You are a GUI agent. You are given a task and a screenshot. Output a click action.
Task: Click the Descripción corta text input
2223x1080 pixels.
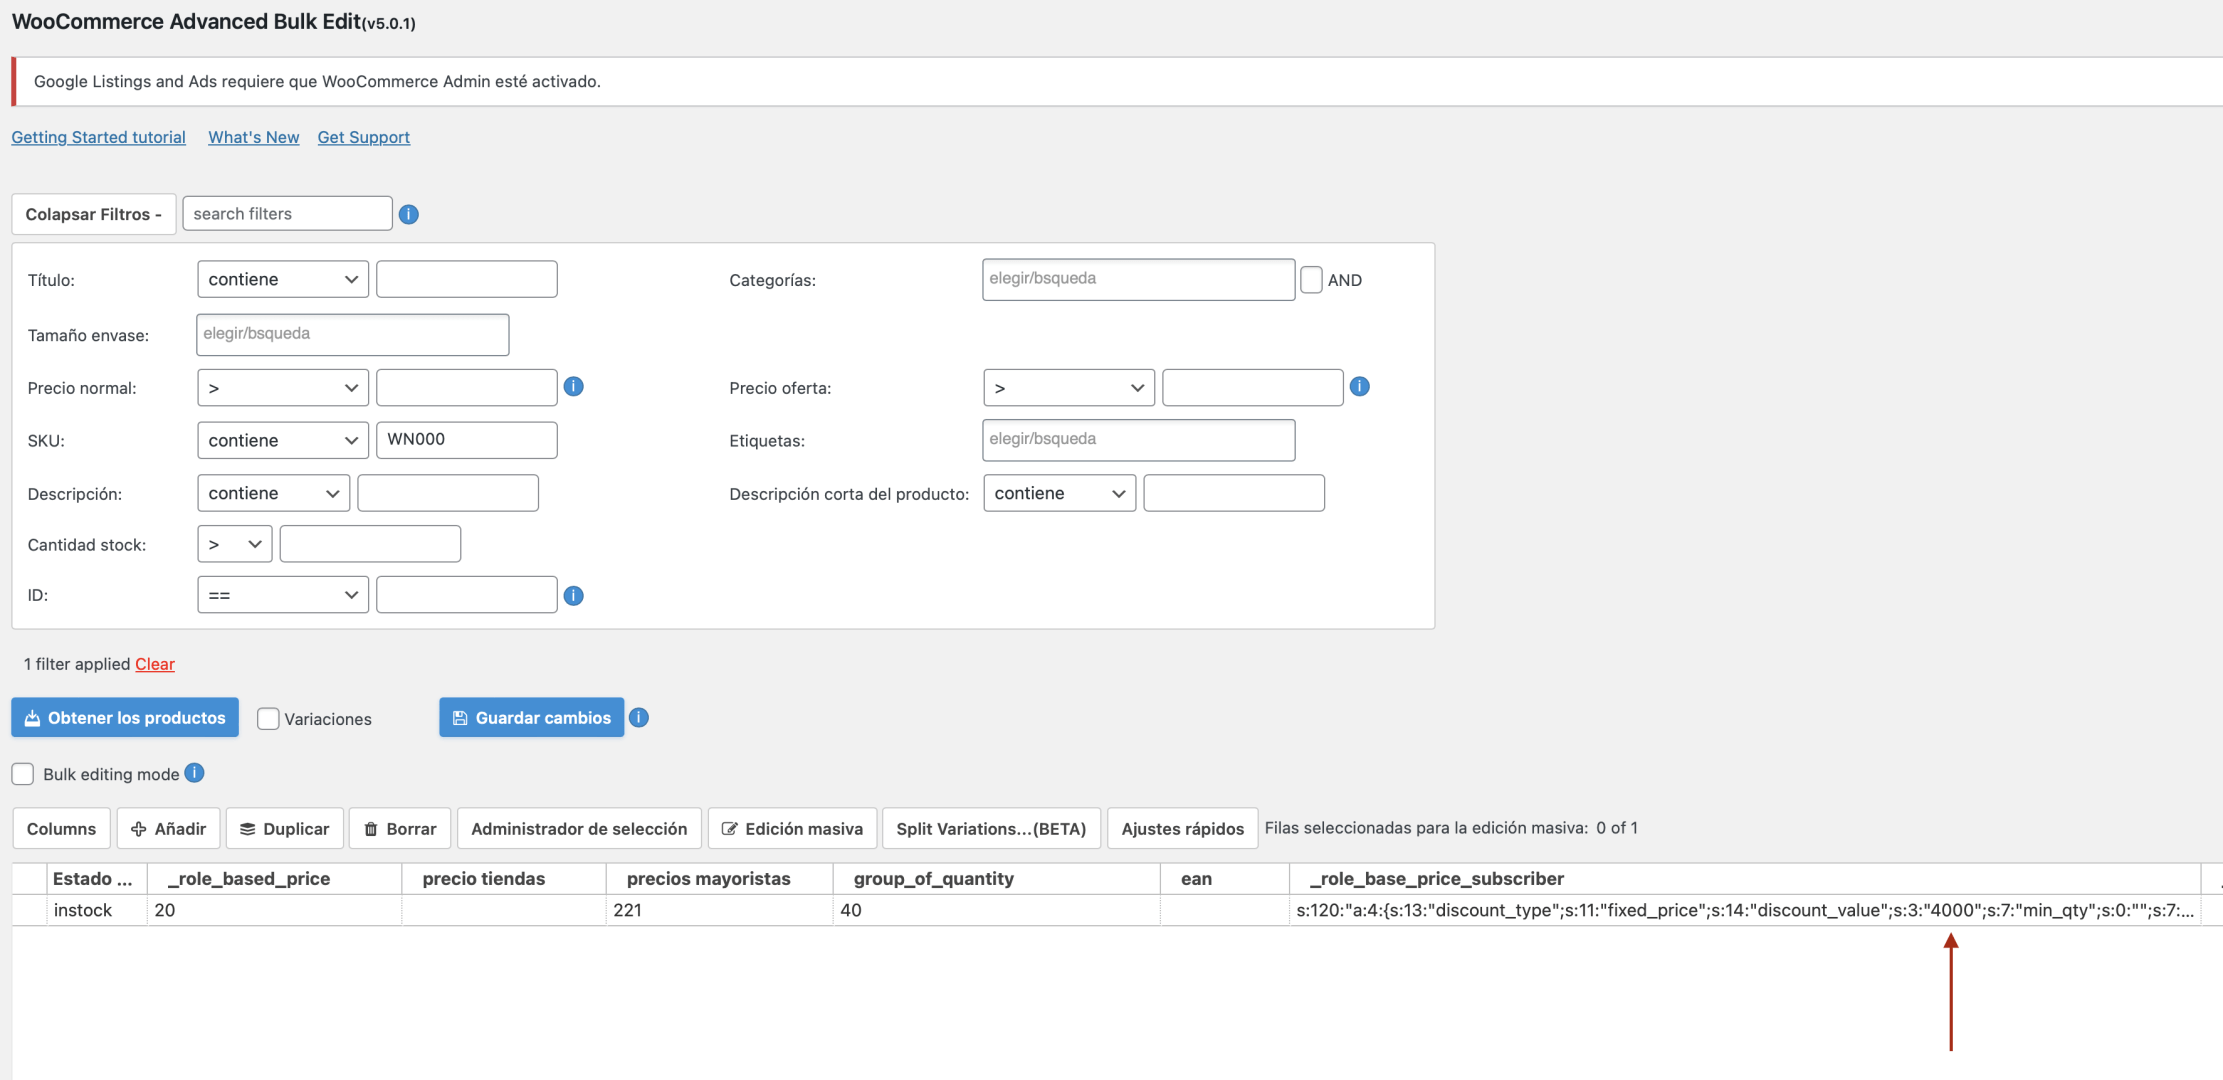coord(1234,493)
